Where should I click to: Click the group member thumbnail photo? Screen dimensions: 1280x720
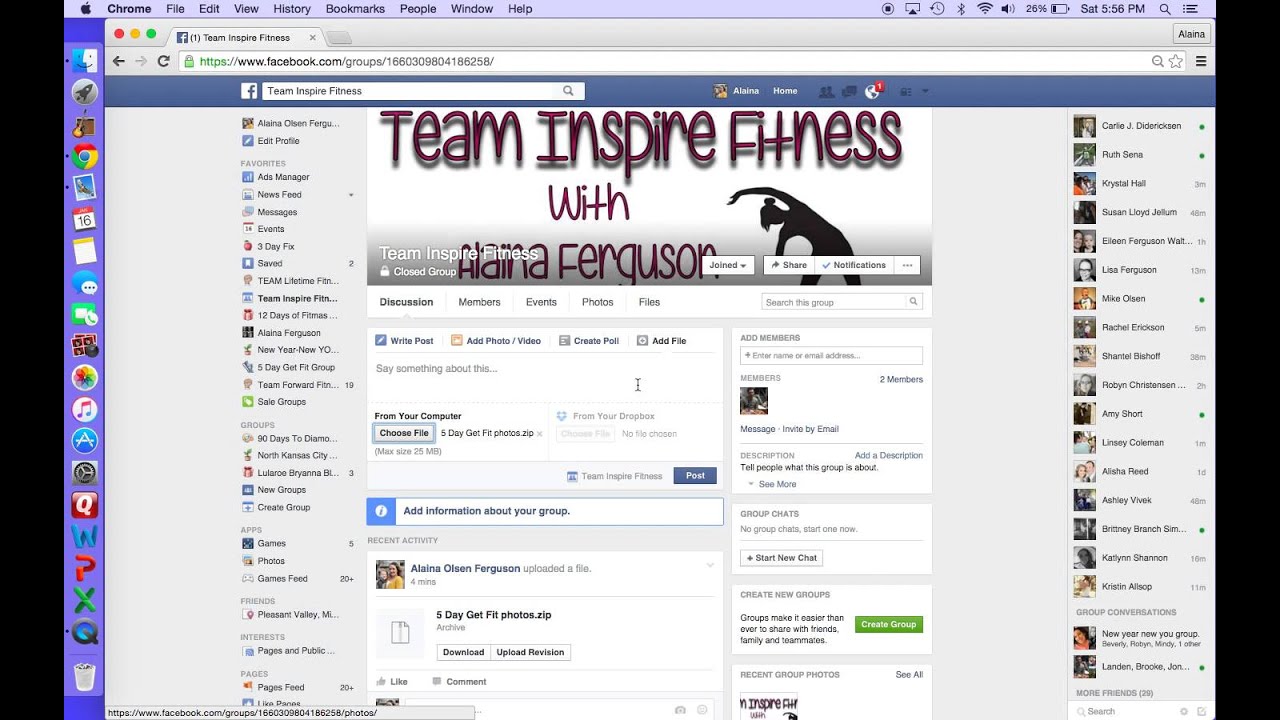pyautogui.click(x=754, y=401)
